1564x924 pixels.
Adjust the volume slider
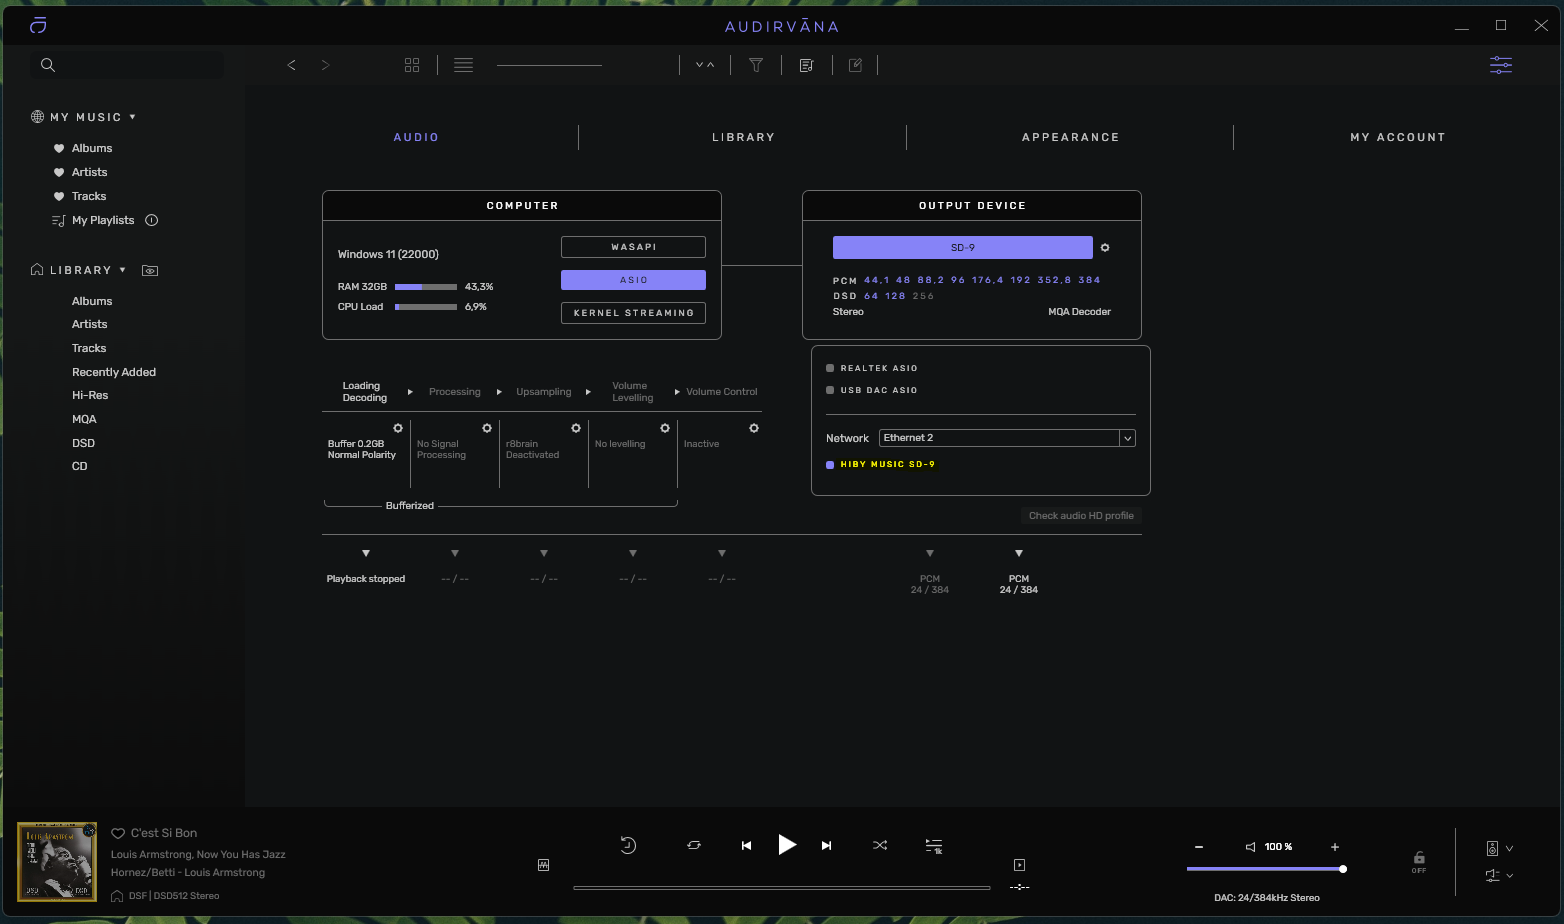point(1266,869)
